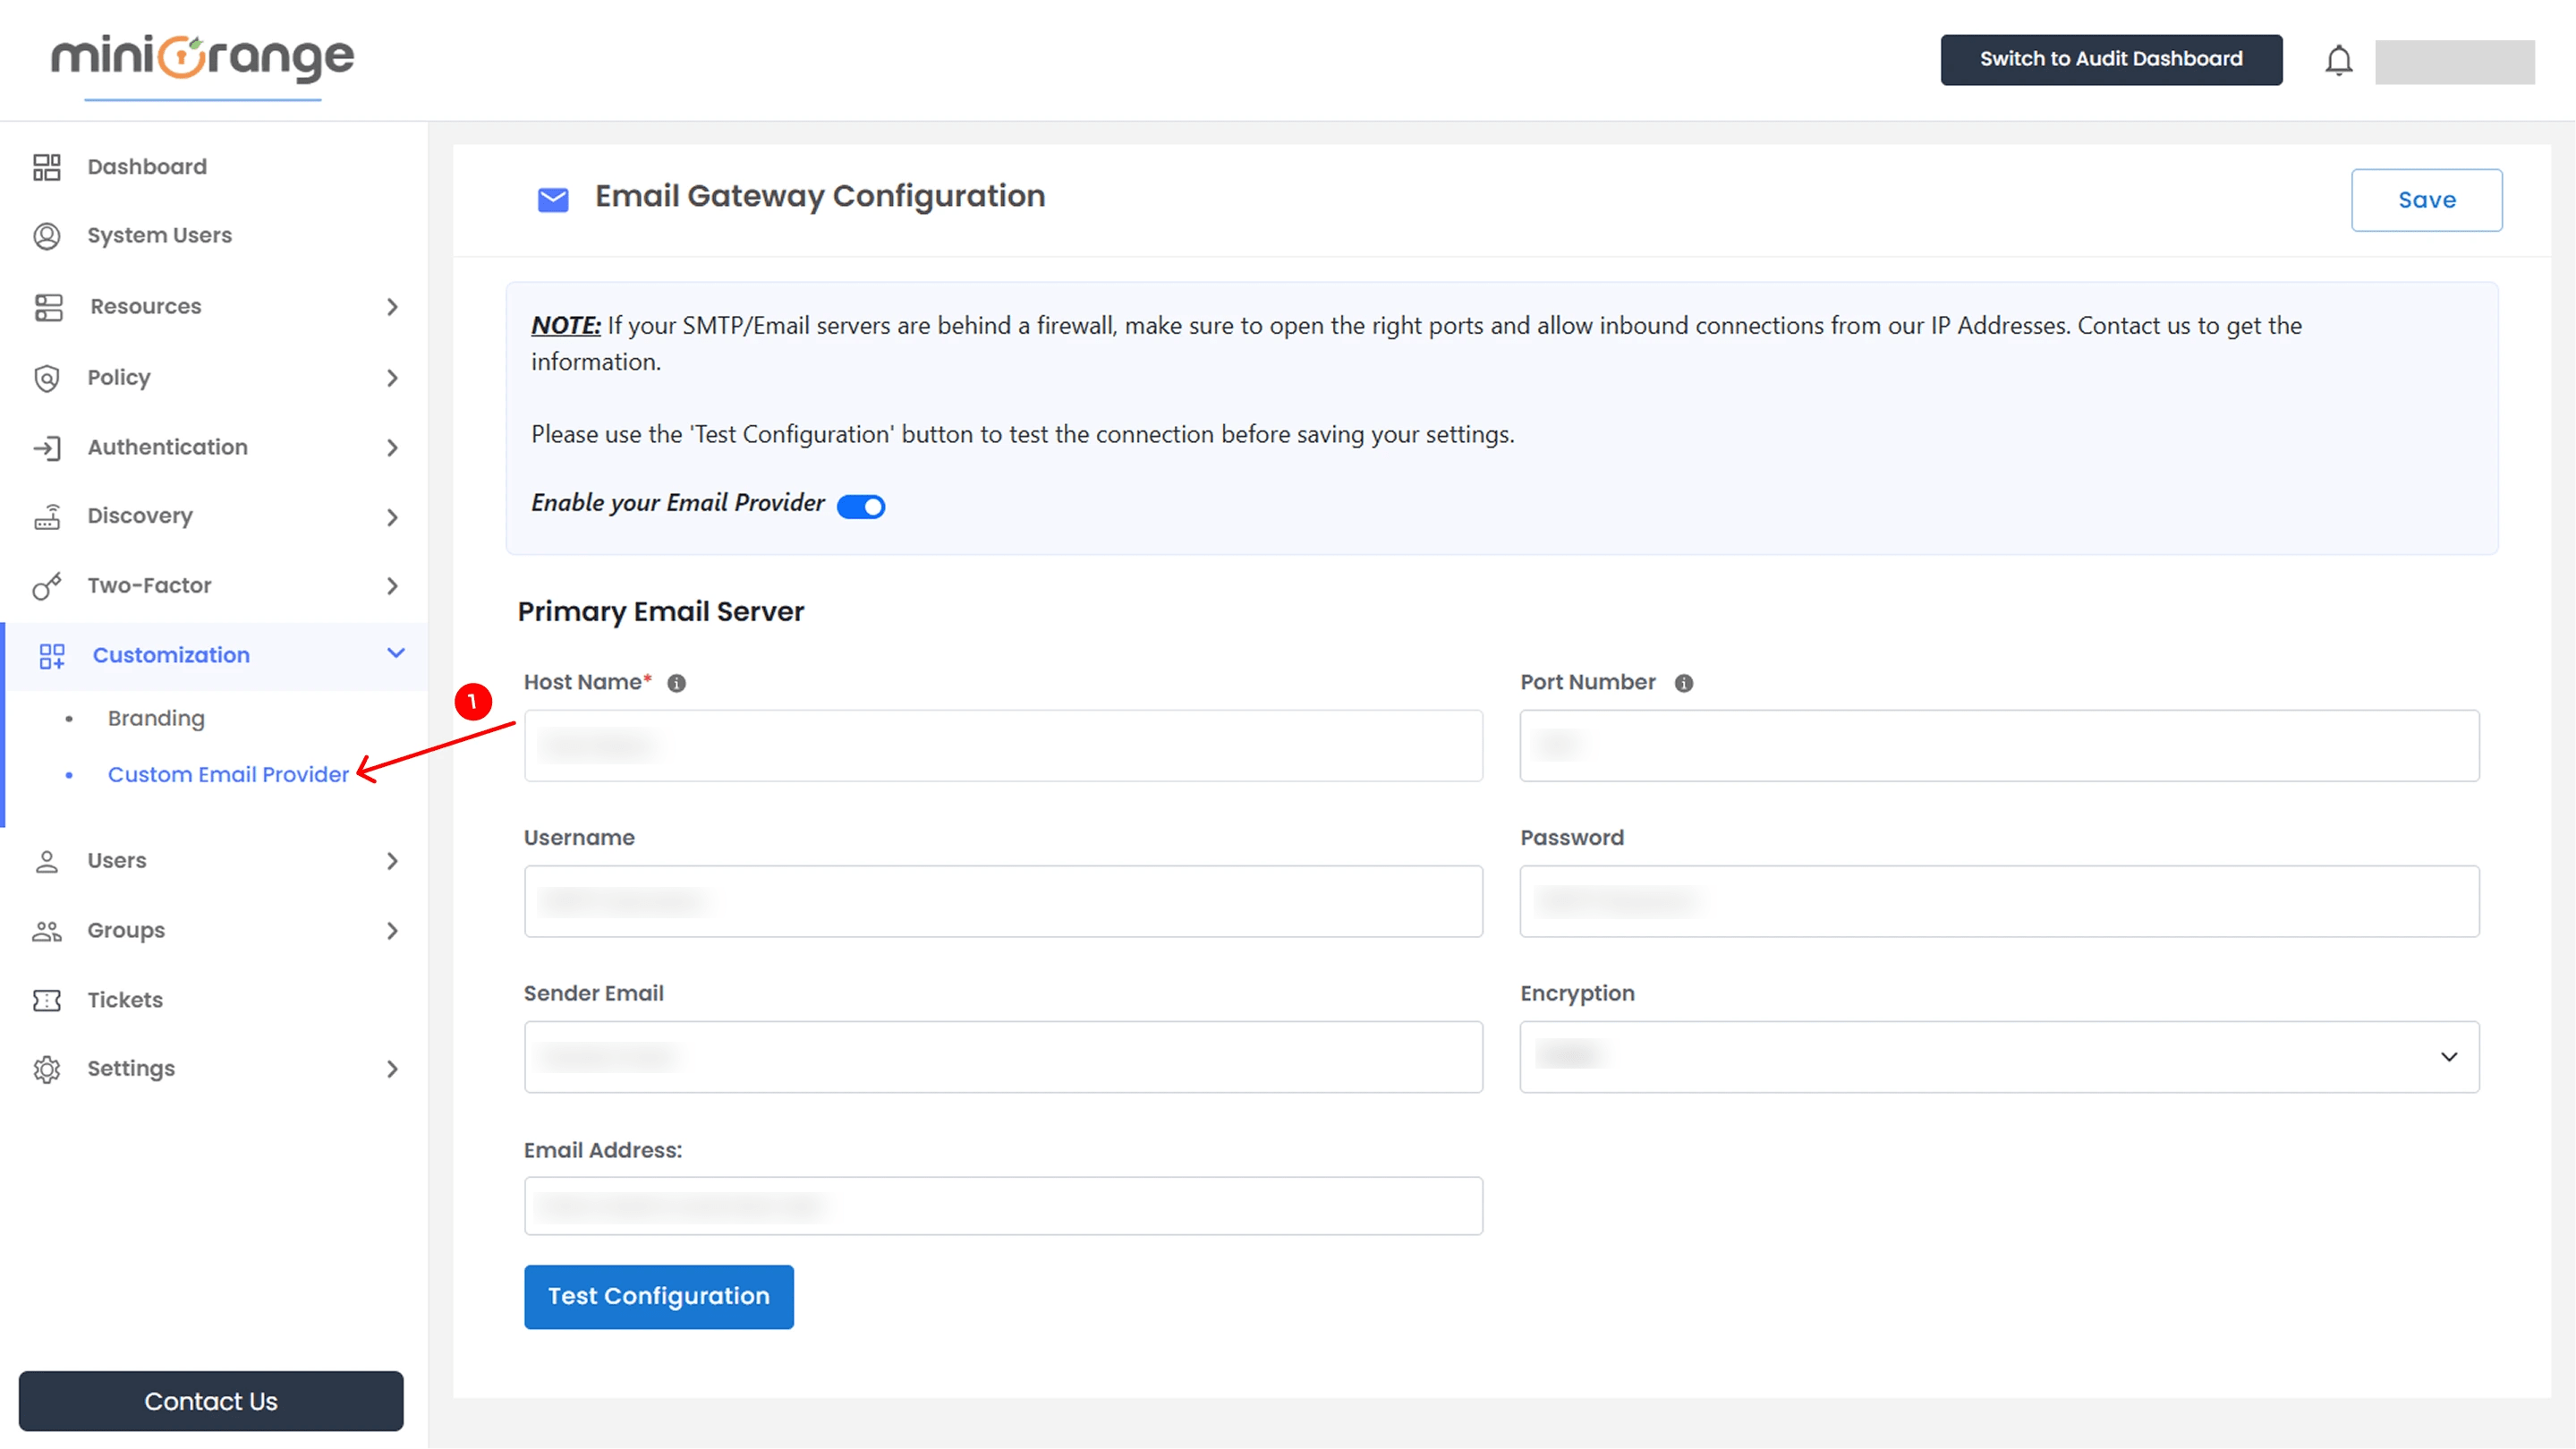Select Custom Email Provider in the sidebar

click(228, 774)
